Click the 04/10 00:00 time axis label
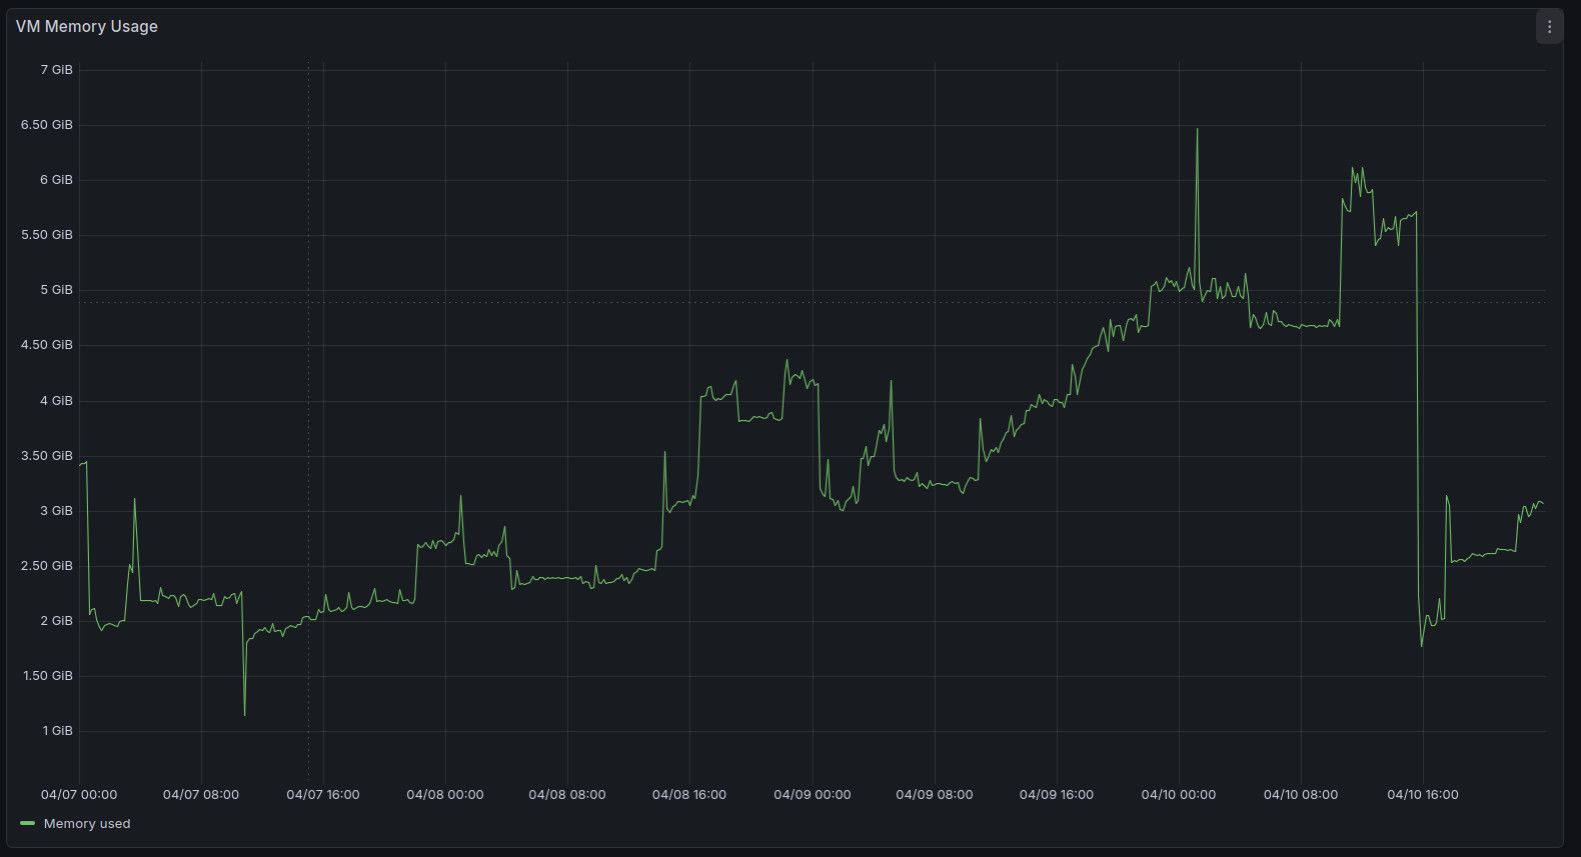 coord(1178,795)
